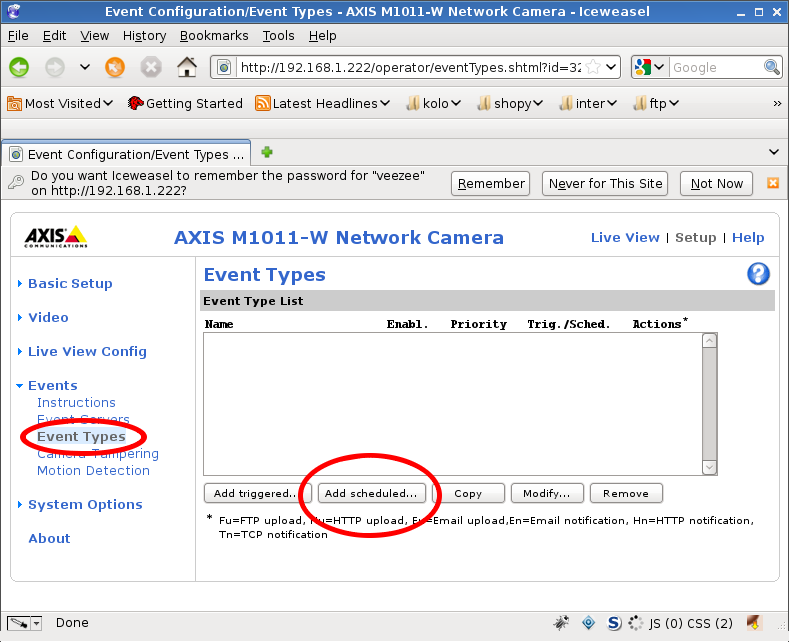
Task: Click the blue diamond status bar icon
Action: [588, 623]
